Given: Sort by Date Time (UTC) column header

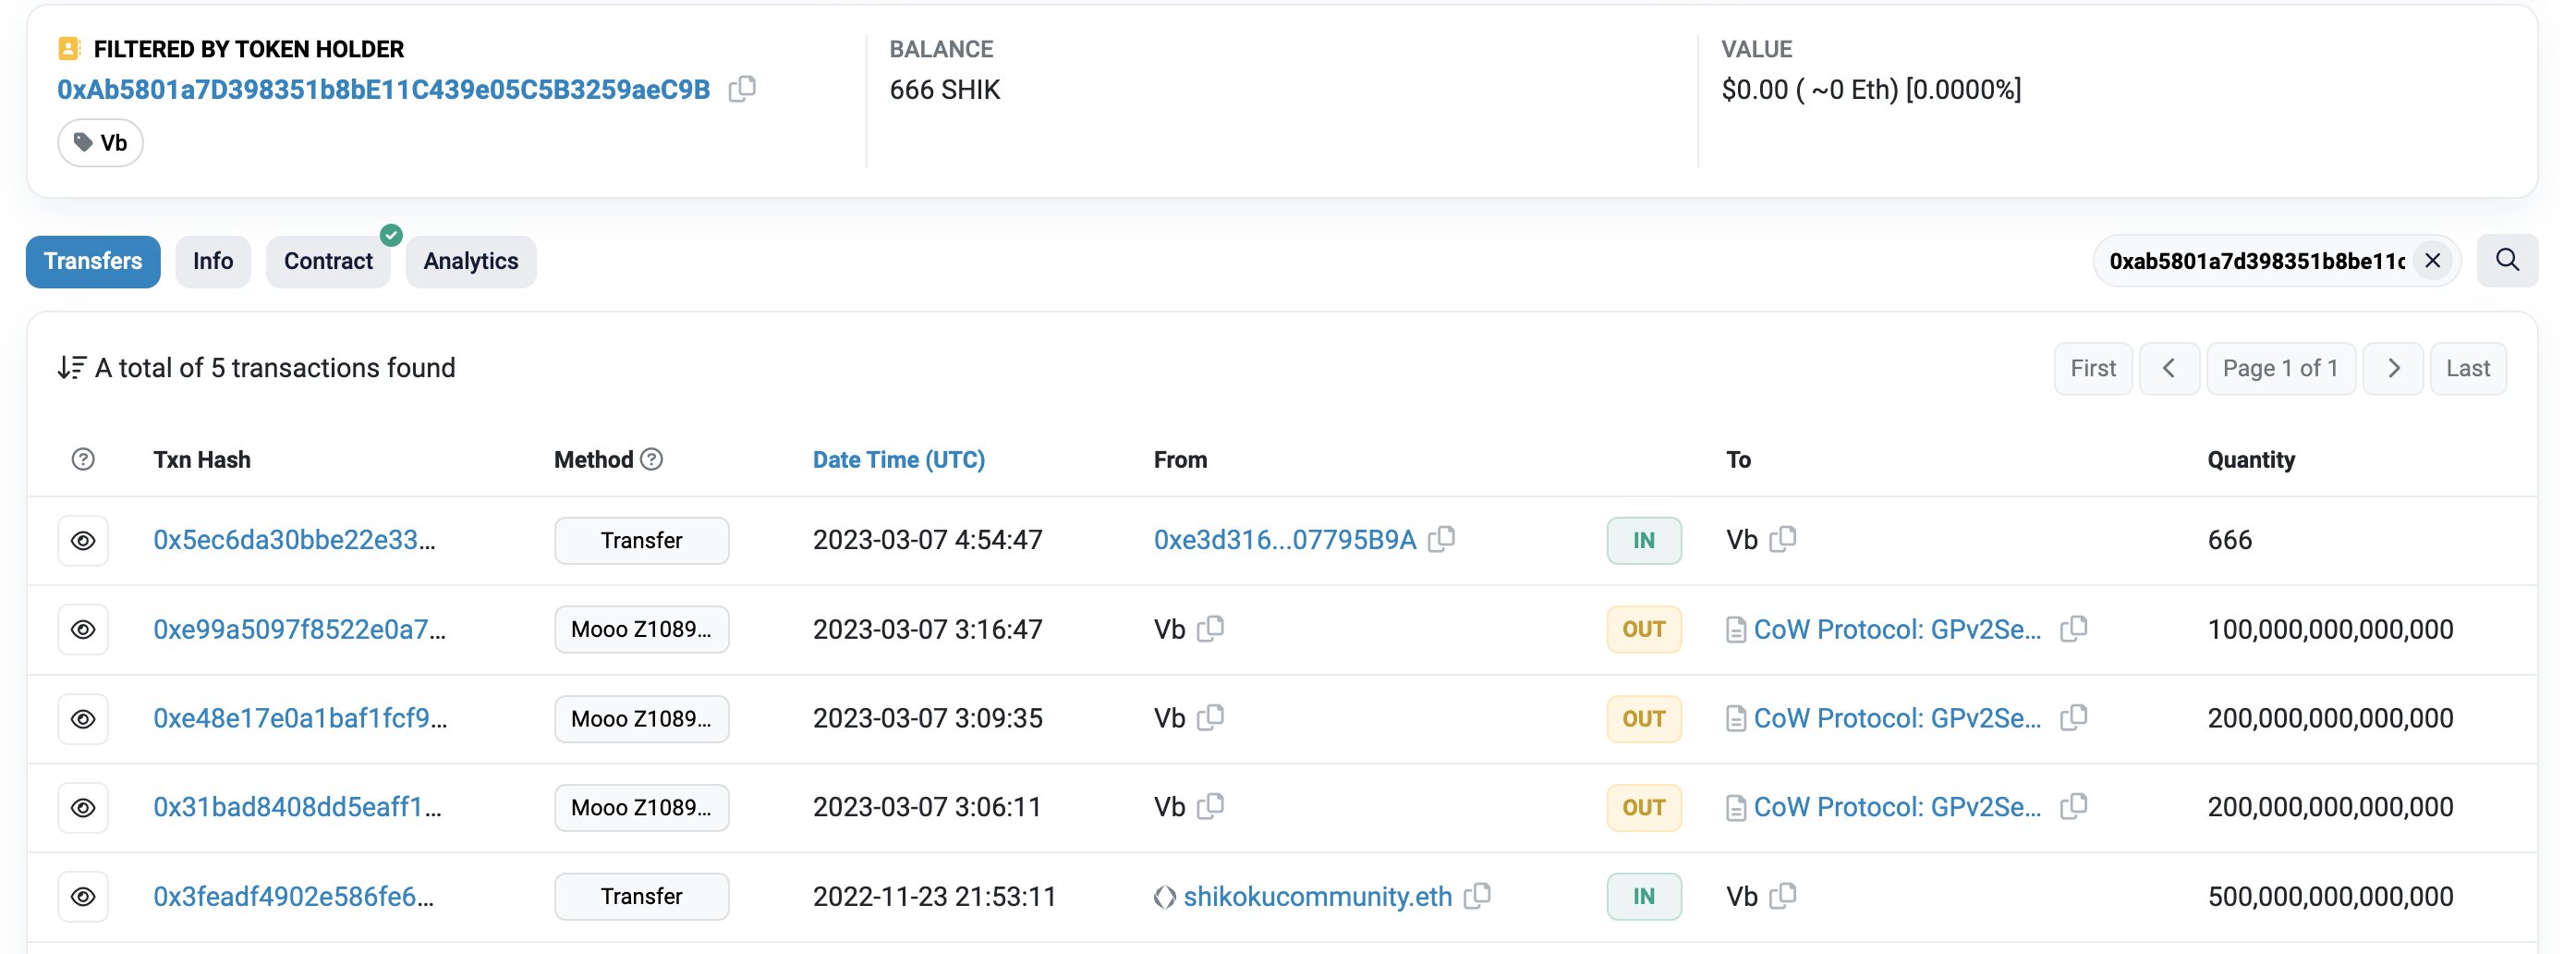Looking at the screenshot, I should click(898, 459).
